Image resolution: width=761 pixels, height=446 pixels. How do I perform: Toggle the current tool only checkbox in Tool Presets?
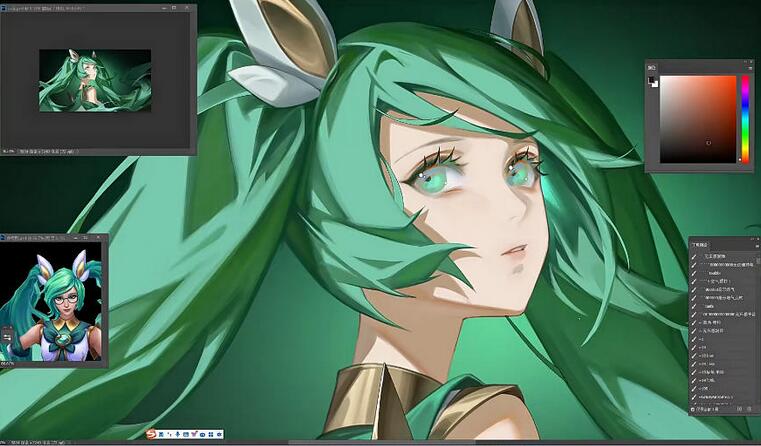pos(694,409)
